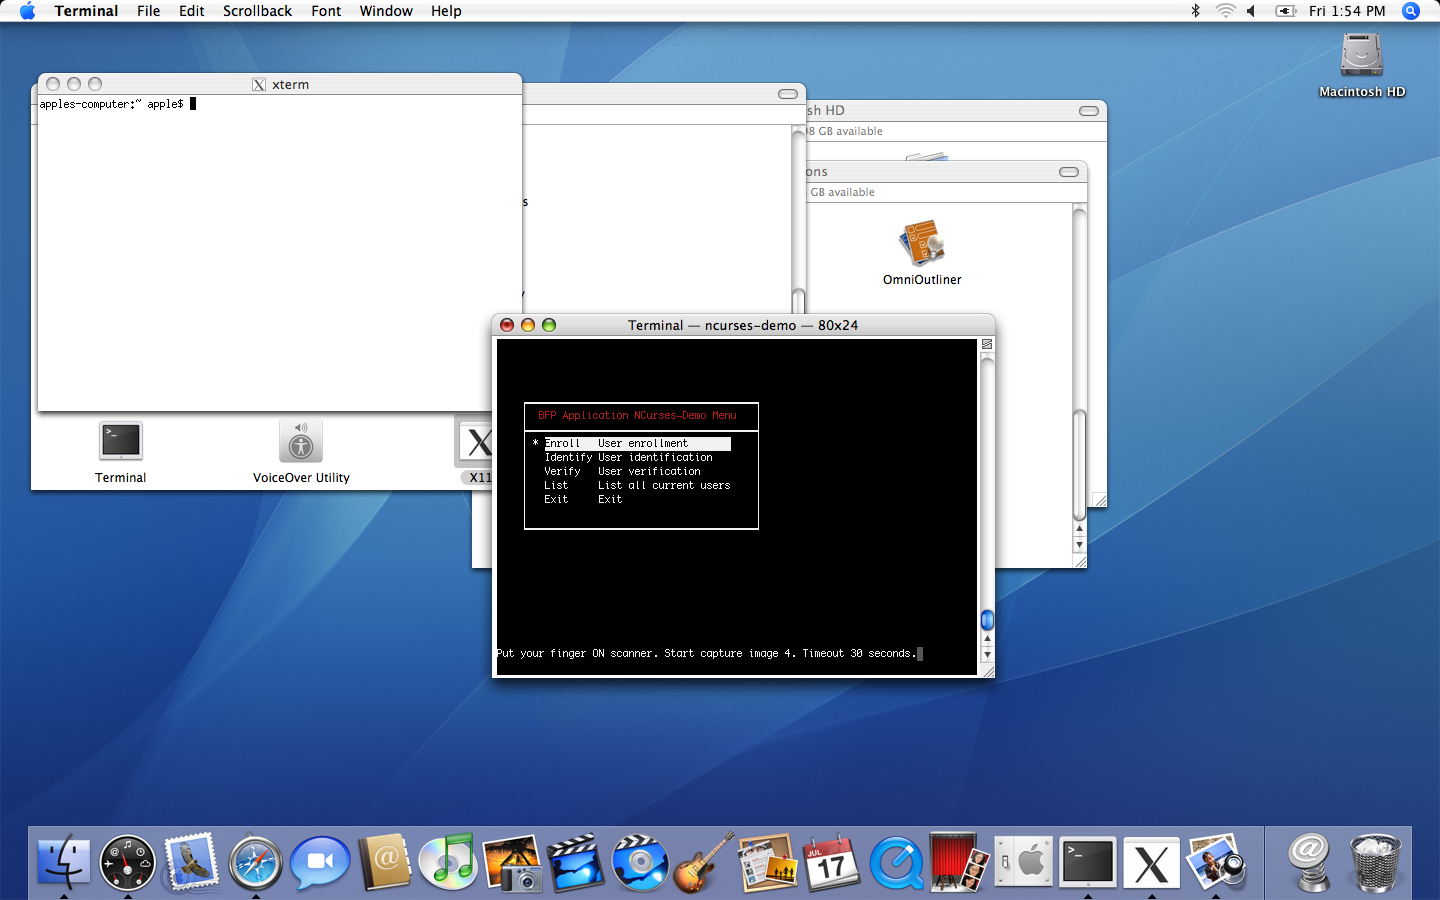Viewport: 1440px width, 900px height.
Task: Open the Trash in the dock
Action: pos(1376,862)
